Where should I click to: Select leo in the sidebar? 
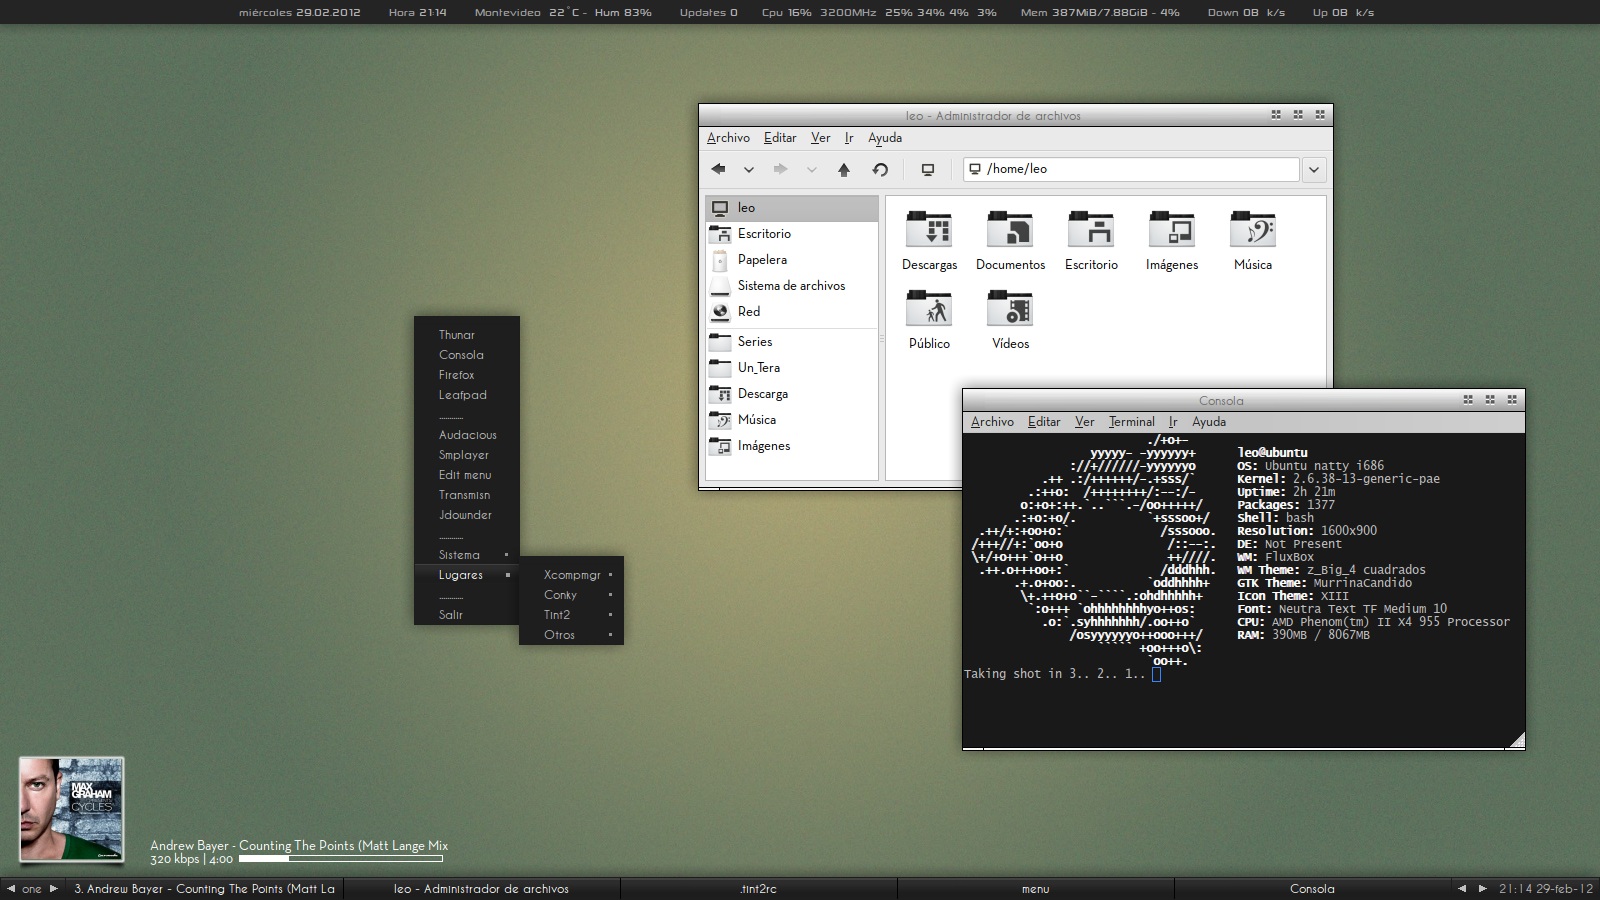pyautogui.click(x=792, y=208)
